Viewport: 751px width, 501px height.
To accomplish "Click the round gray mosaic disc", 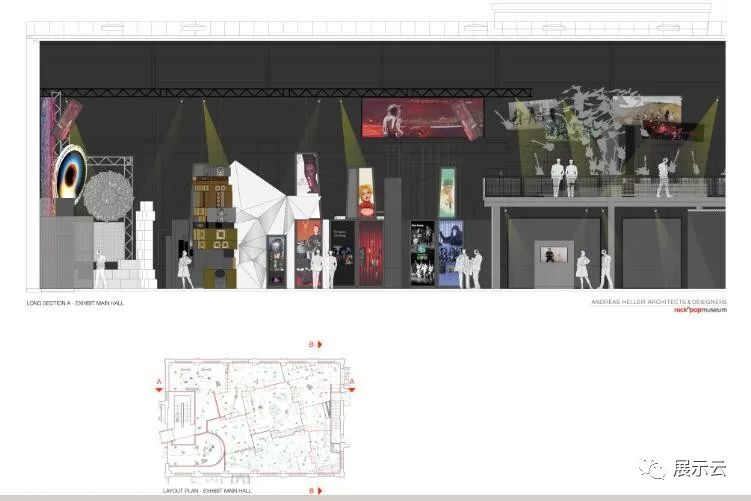I will coord(107,195).
